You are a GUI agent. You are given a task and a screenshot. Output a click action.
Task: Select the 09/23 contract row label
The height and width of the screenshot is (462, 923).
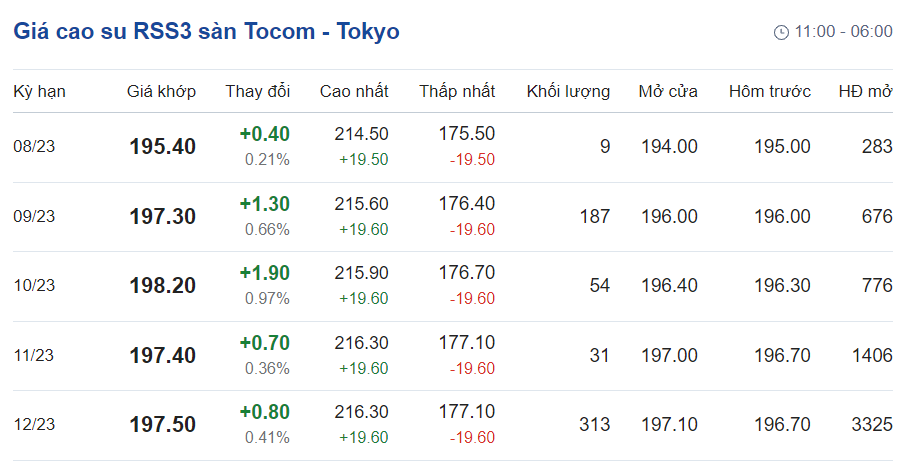pyautogui.click(x=34, y=216)
